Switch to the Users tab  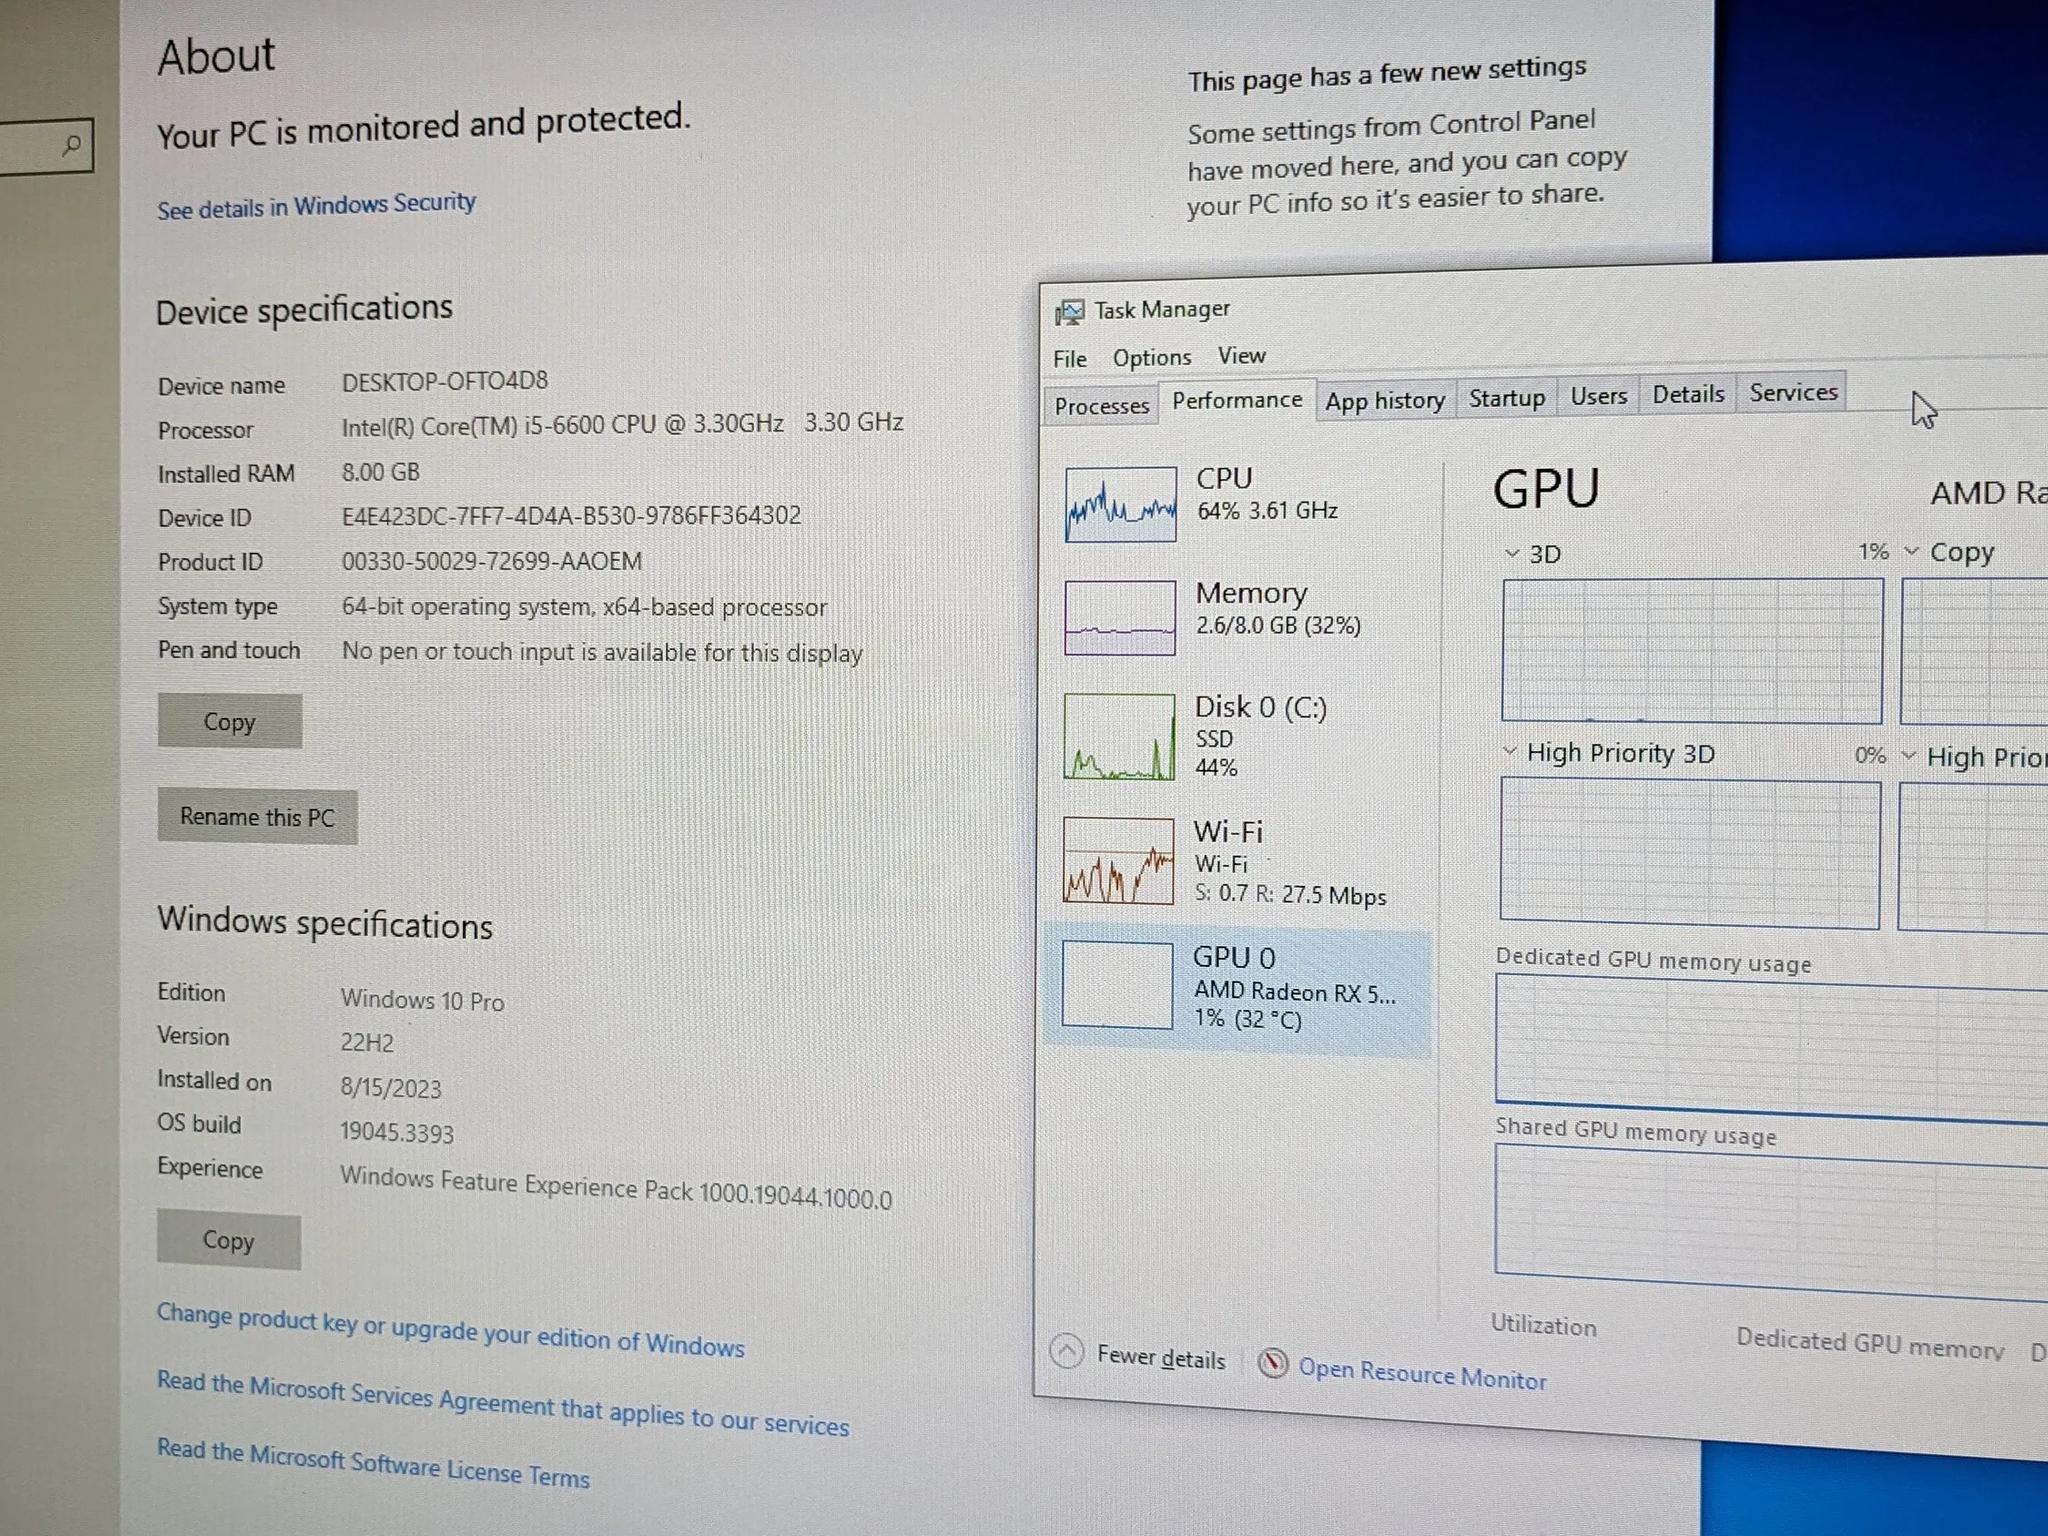pos(1598,396)
